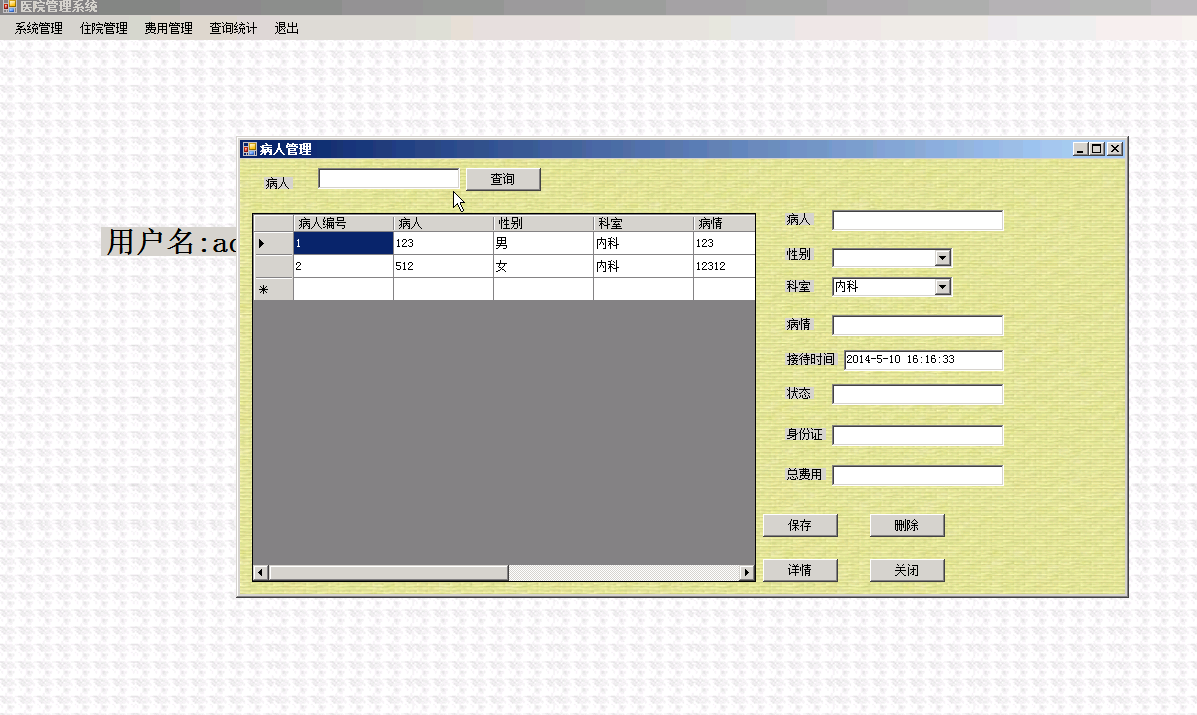Open the 住院管理 menu
The height and width of the screenshot is (715, 1197).
104,28
